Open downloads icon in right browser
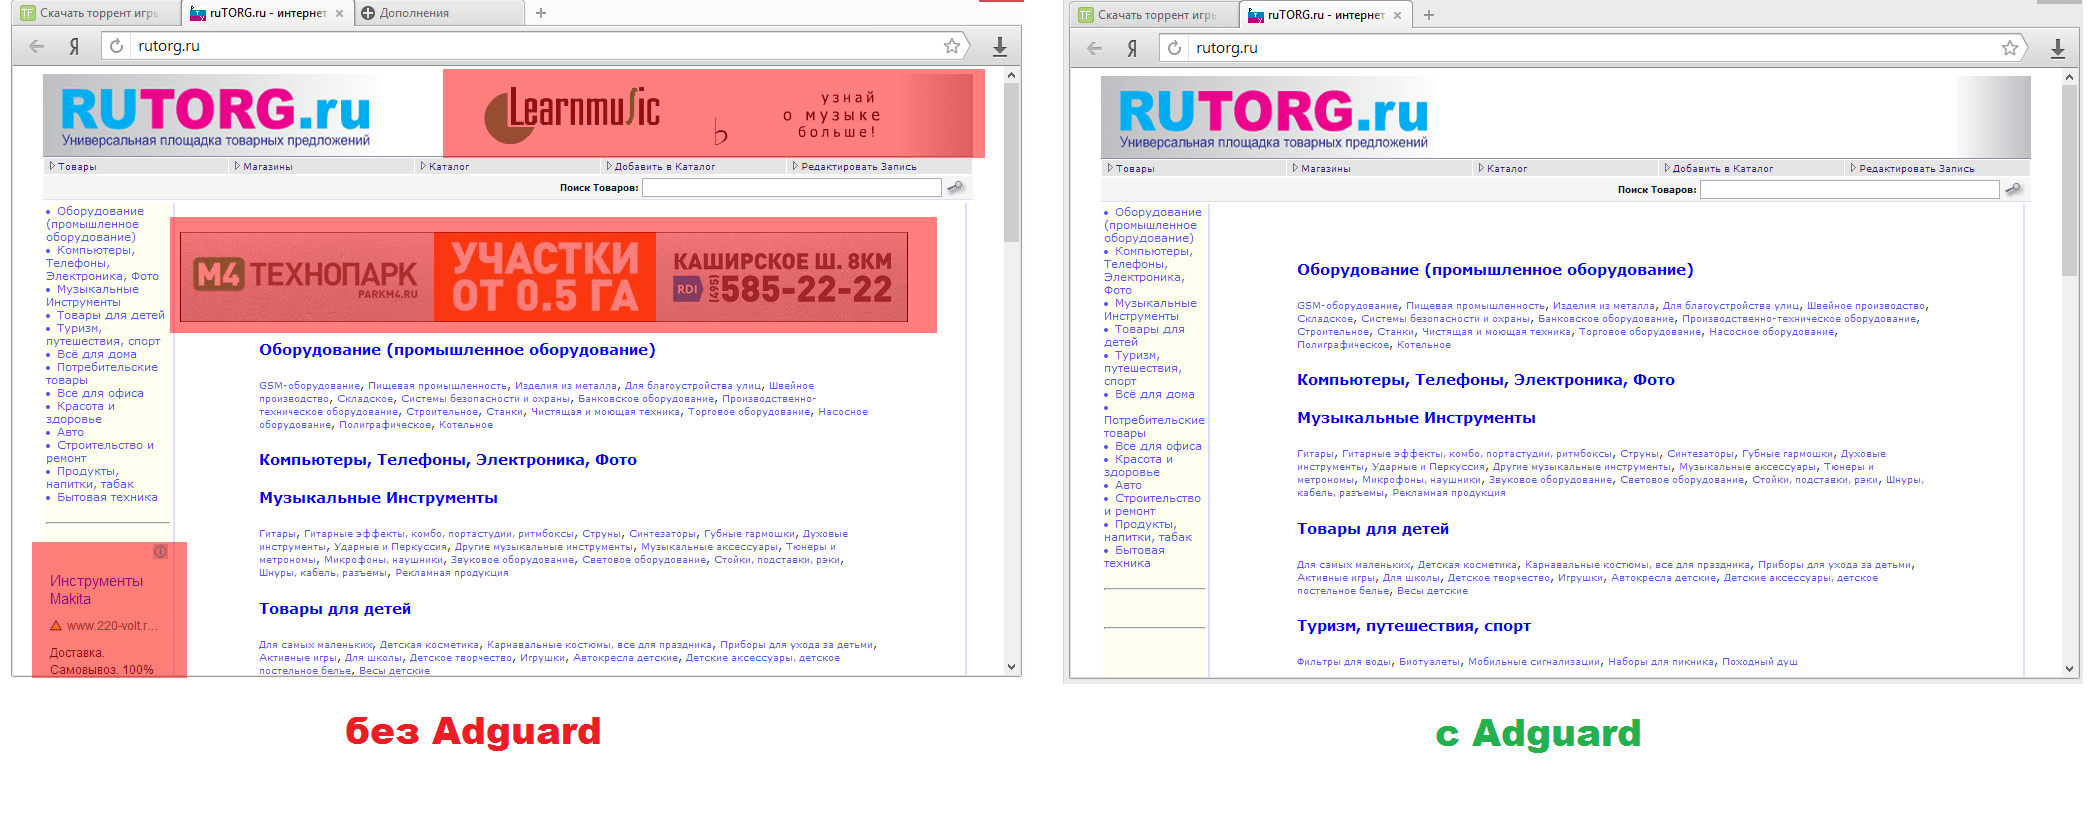This screenshot has height=816, width=2094. pyautogui.click(x=2057, y=48)
